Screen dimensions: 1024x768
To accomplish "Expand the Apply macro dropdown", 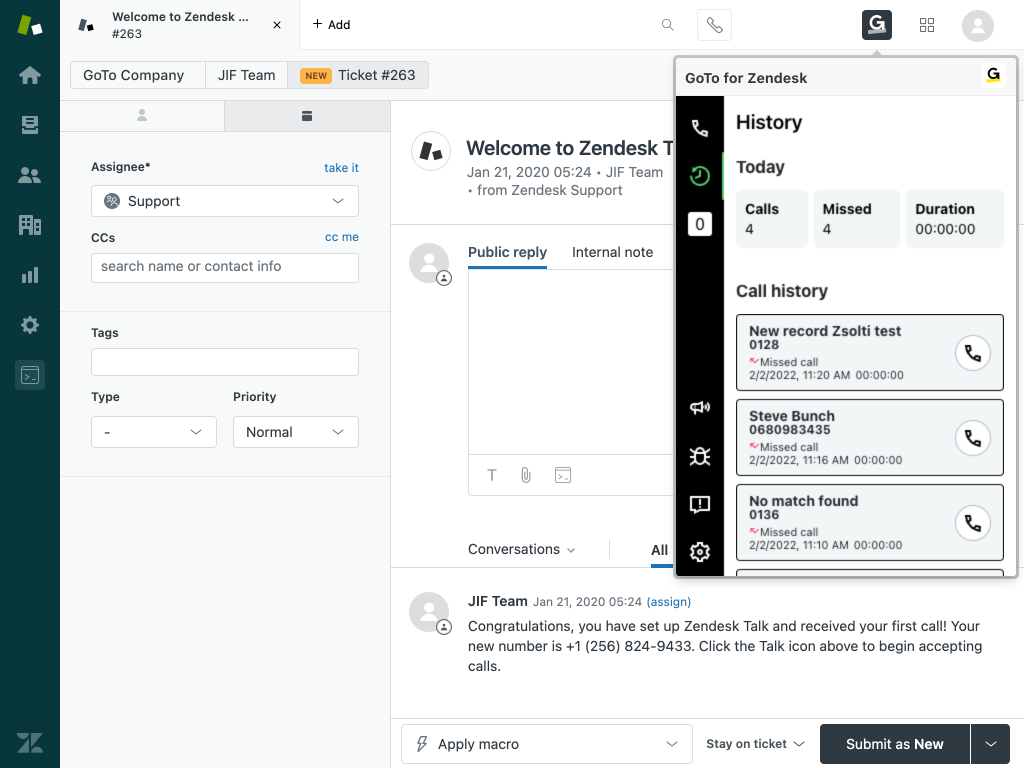I will (x=546, y=744).
